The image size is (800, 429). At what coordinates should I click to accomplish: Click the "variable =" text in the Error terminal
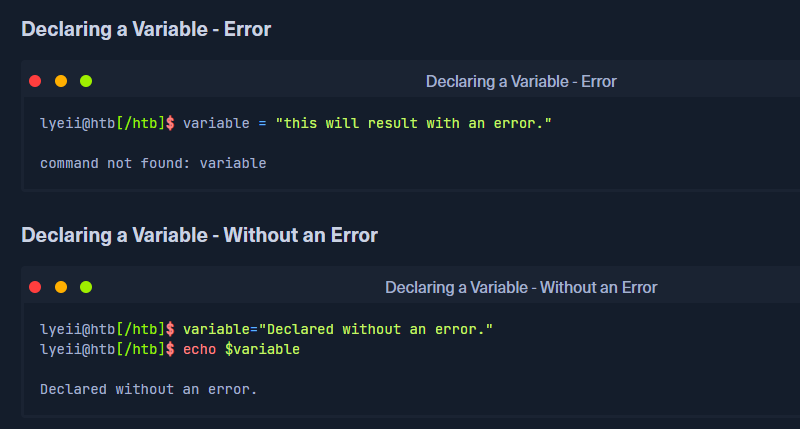[224, 123]
